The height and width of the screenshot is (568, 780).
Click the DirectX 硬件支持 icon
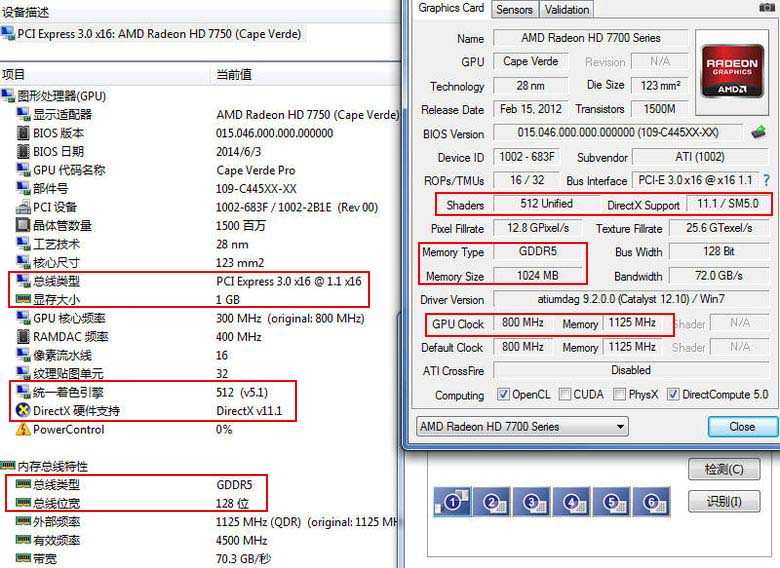coord(23,410)
